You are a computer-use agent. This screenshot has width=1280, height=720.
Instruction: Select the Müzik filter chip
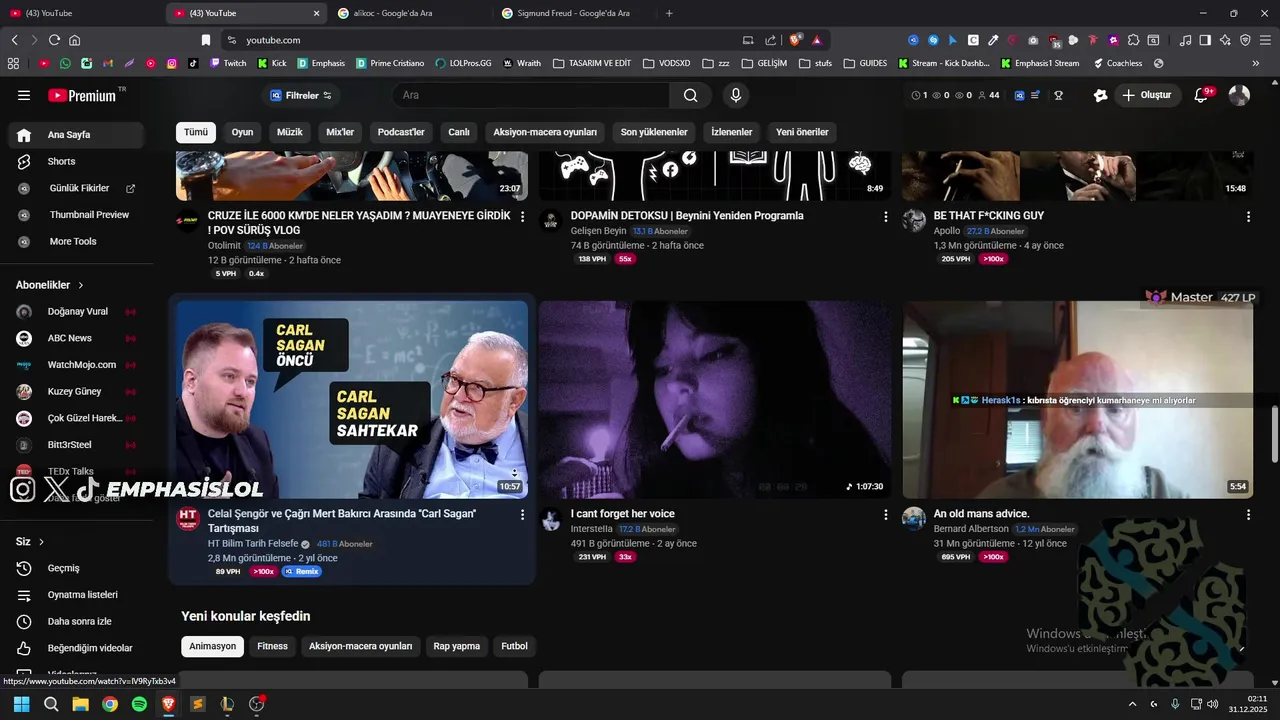point(289,132)
